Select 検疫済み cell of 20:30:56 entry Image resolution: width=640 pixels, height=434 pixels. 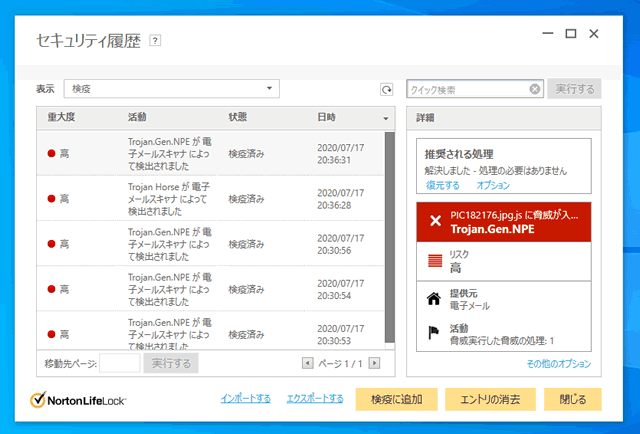point(246,244)
